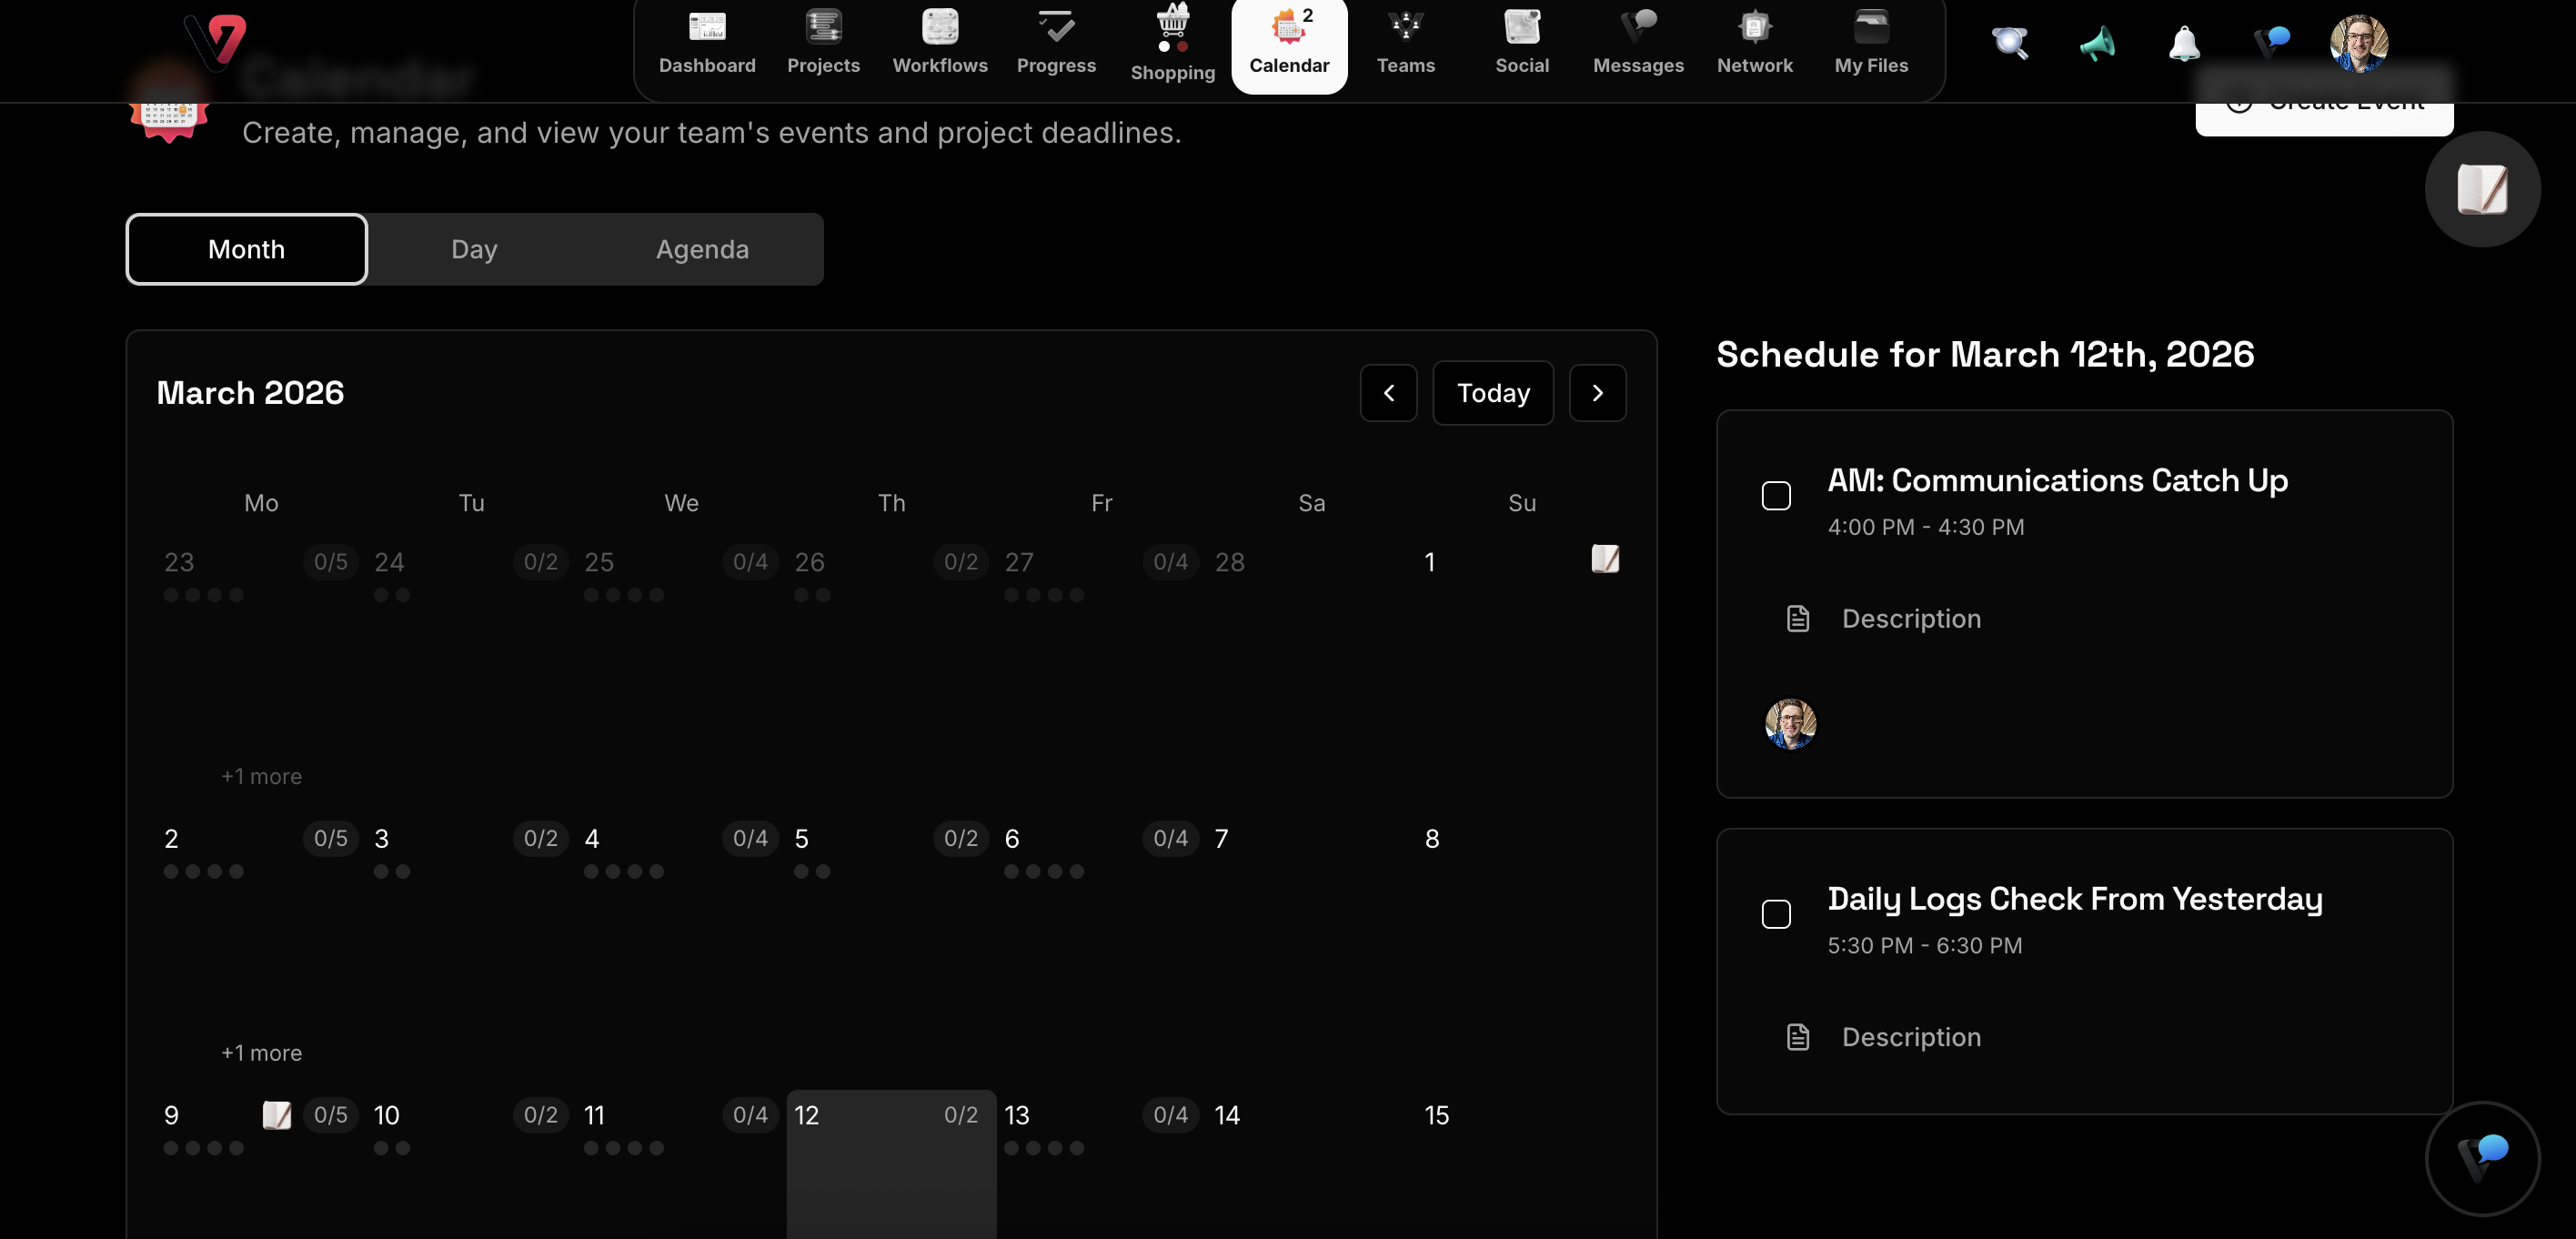Click the attendee avatar on Communications event
Viewport: 2576px width, 1239px height.
1790,724
